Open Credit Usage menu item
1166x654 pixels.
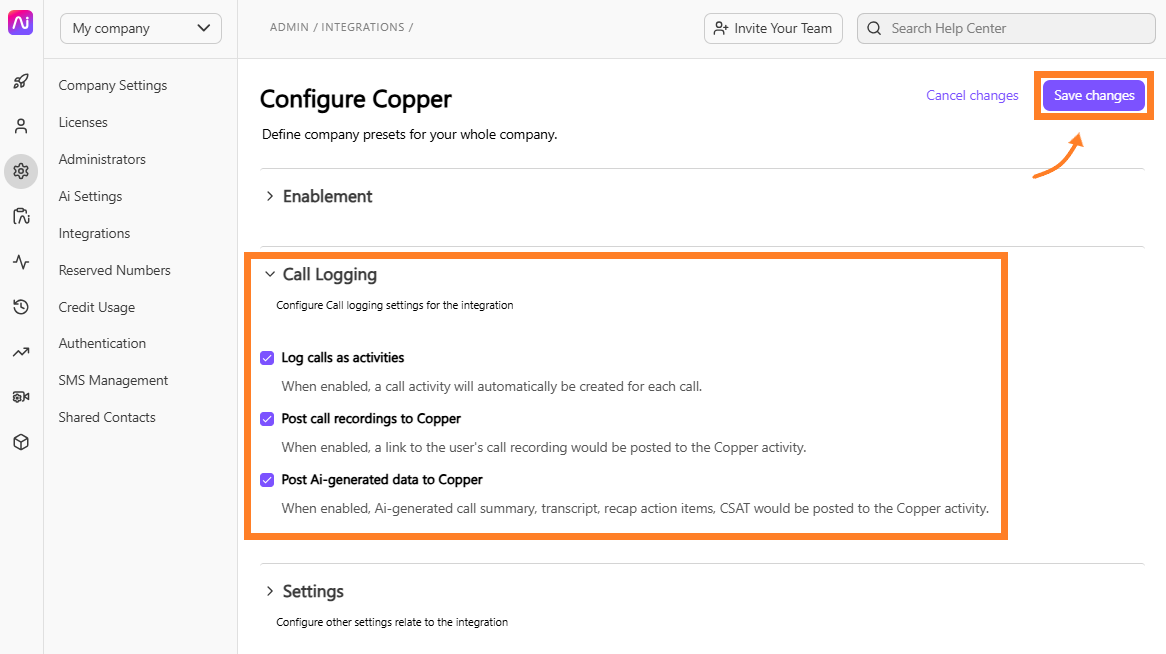pyautogui.click(x=97, y=307)
